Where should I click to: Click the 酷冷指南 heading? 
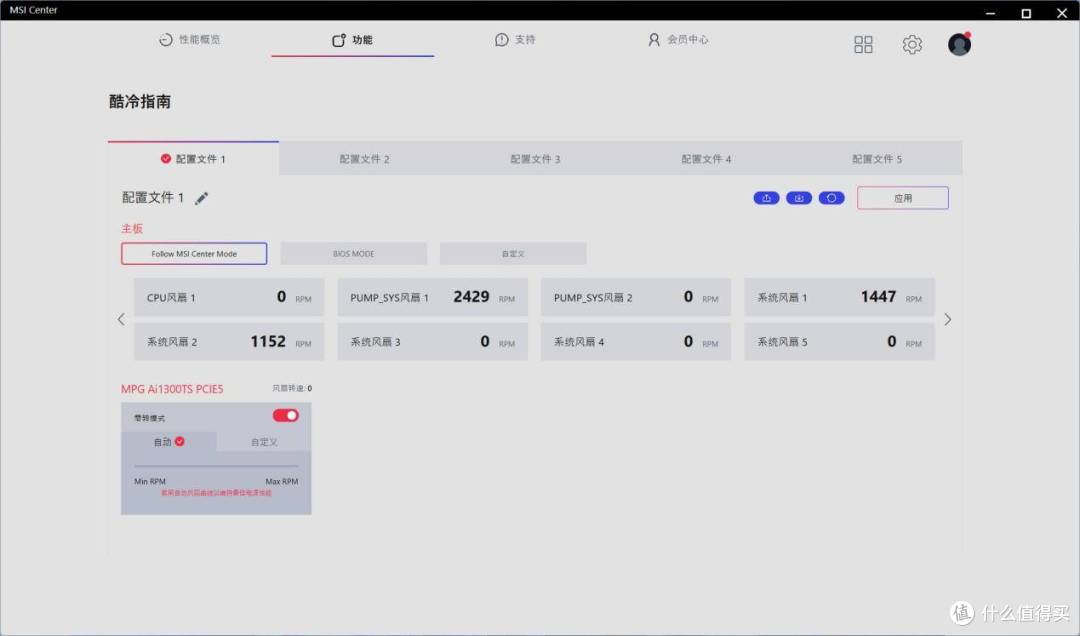[140, 101]
